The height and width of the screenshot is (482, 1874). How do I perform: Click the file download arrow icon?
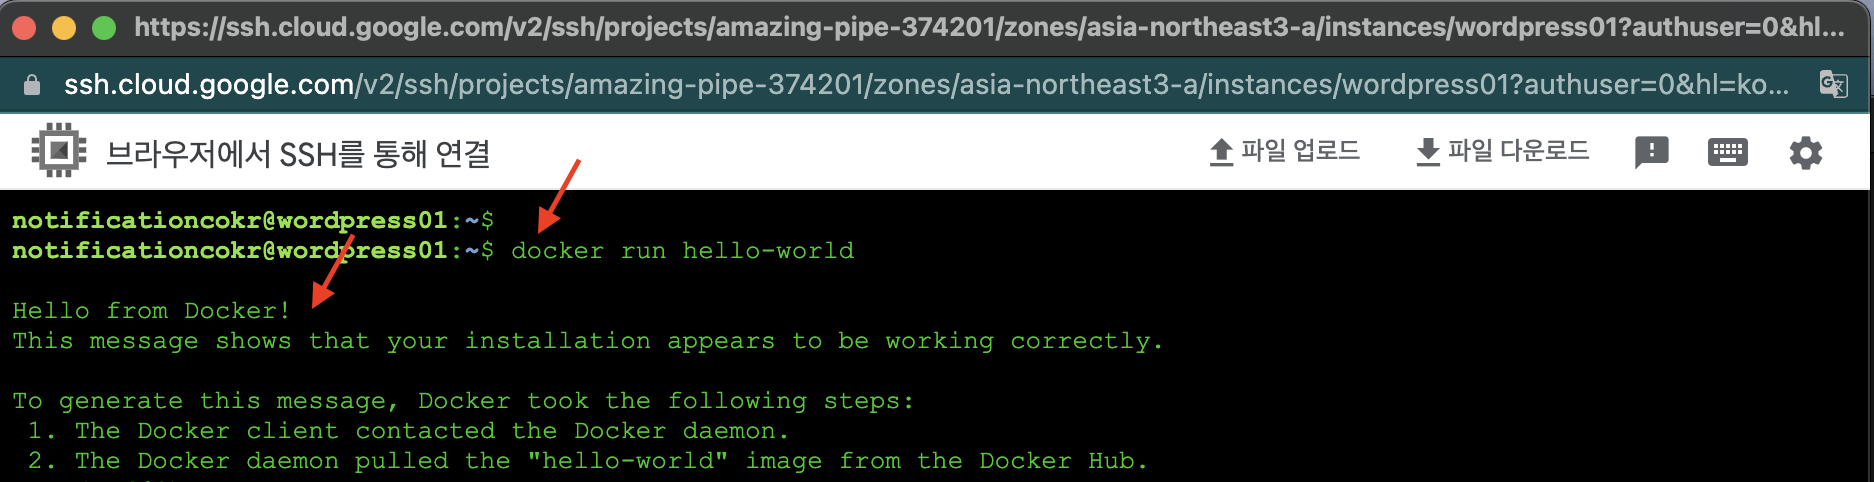coord(1428,152)
